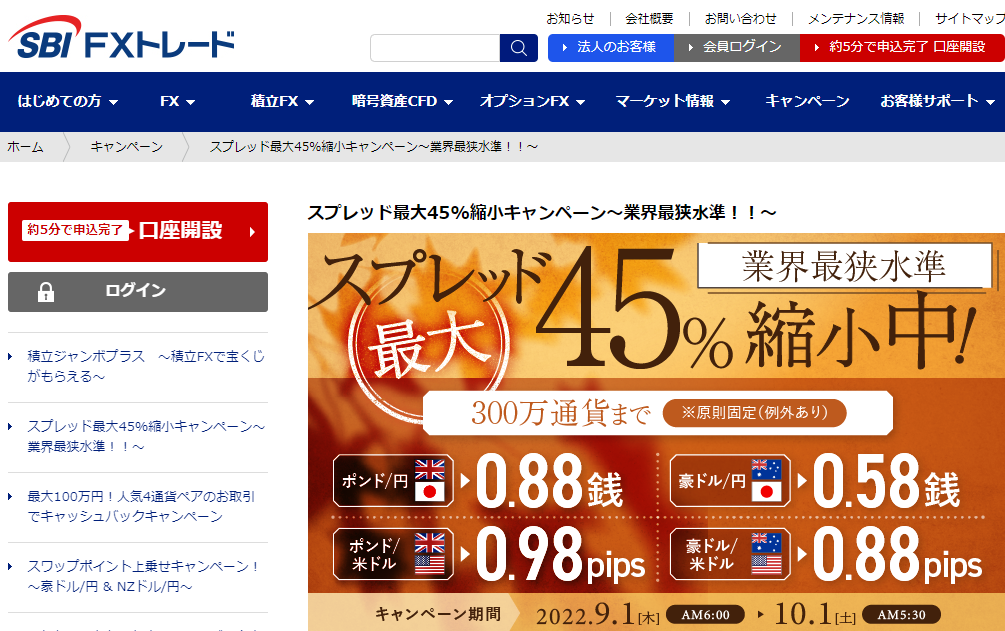Click the Australia-US flag icon for 豪ドル/米ドル
1005x631 pixels.
click(x=766, y=553)
